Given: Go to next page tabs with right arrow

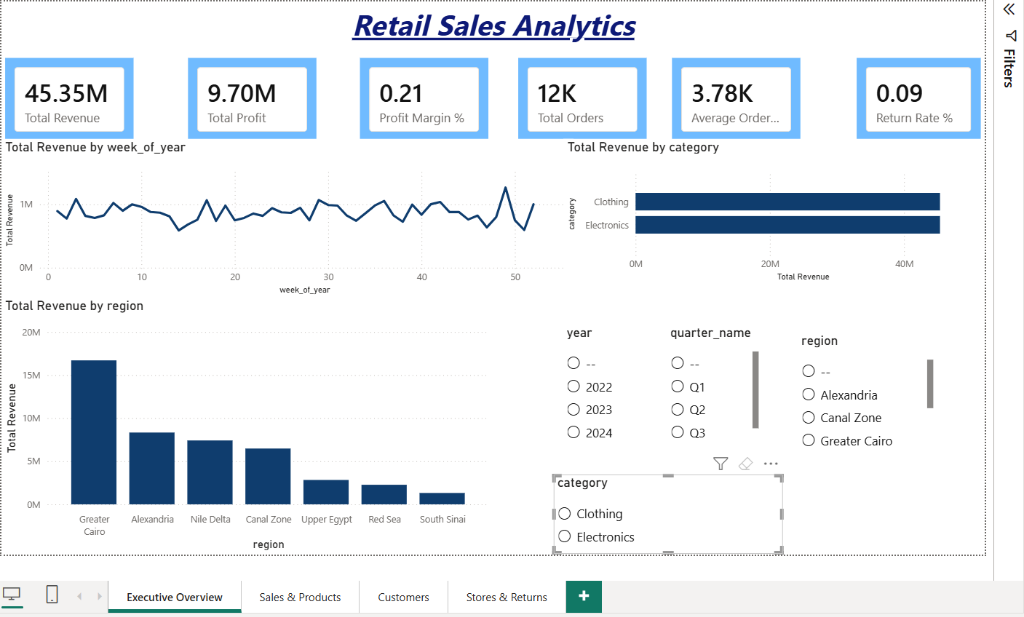Looking at the screenshot, I should click(x=99, y=596).
